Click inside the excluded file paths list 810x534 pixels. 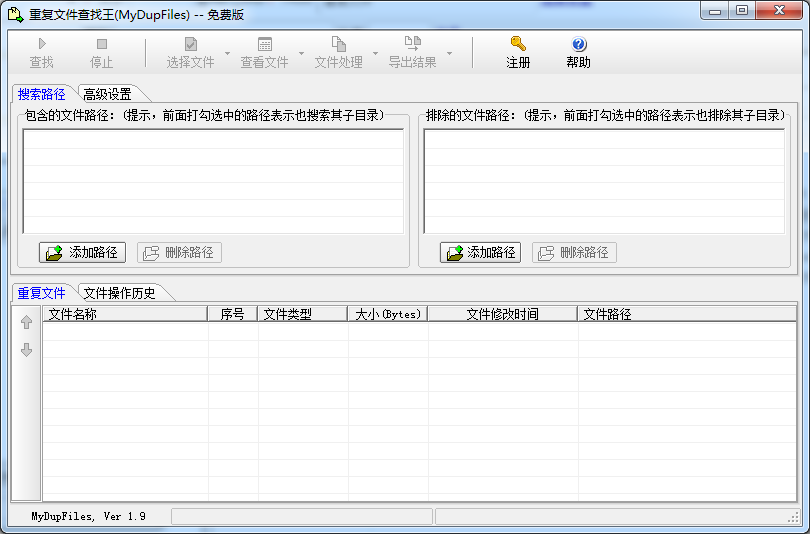(604, 181)
